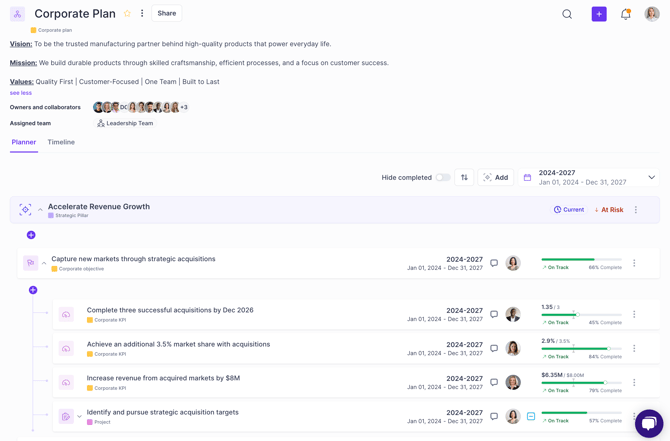Switch to the Planner tab
The width and height of the screenshot is (670, 441).
tap(24, 142)
